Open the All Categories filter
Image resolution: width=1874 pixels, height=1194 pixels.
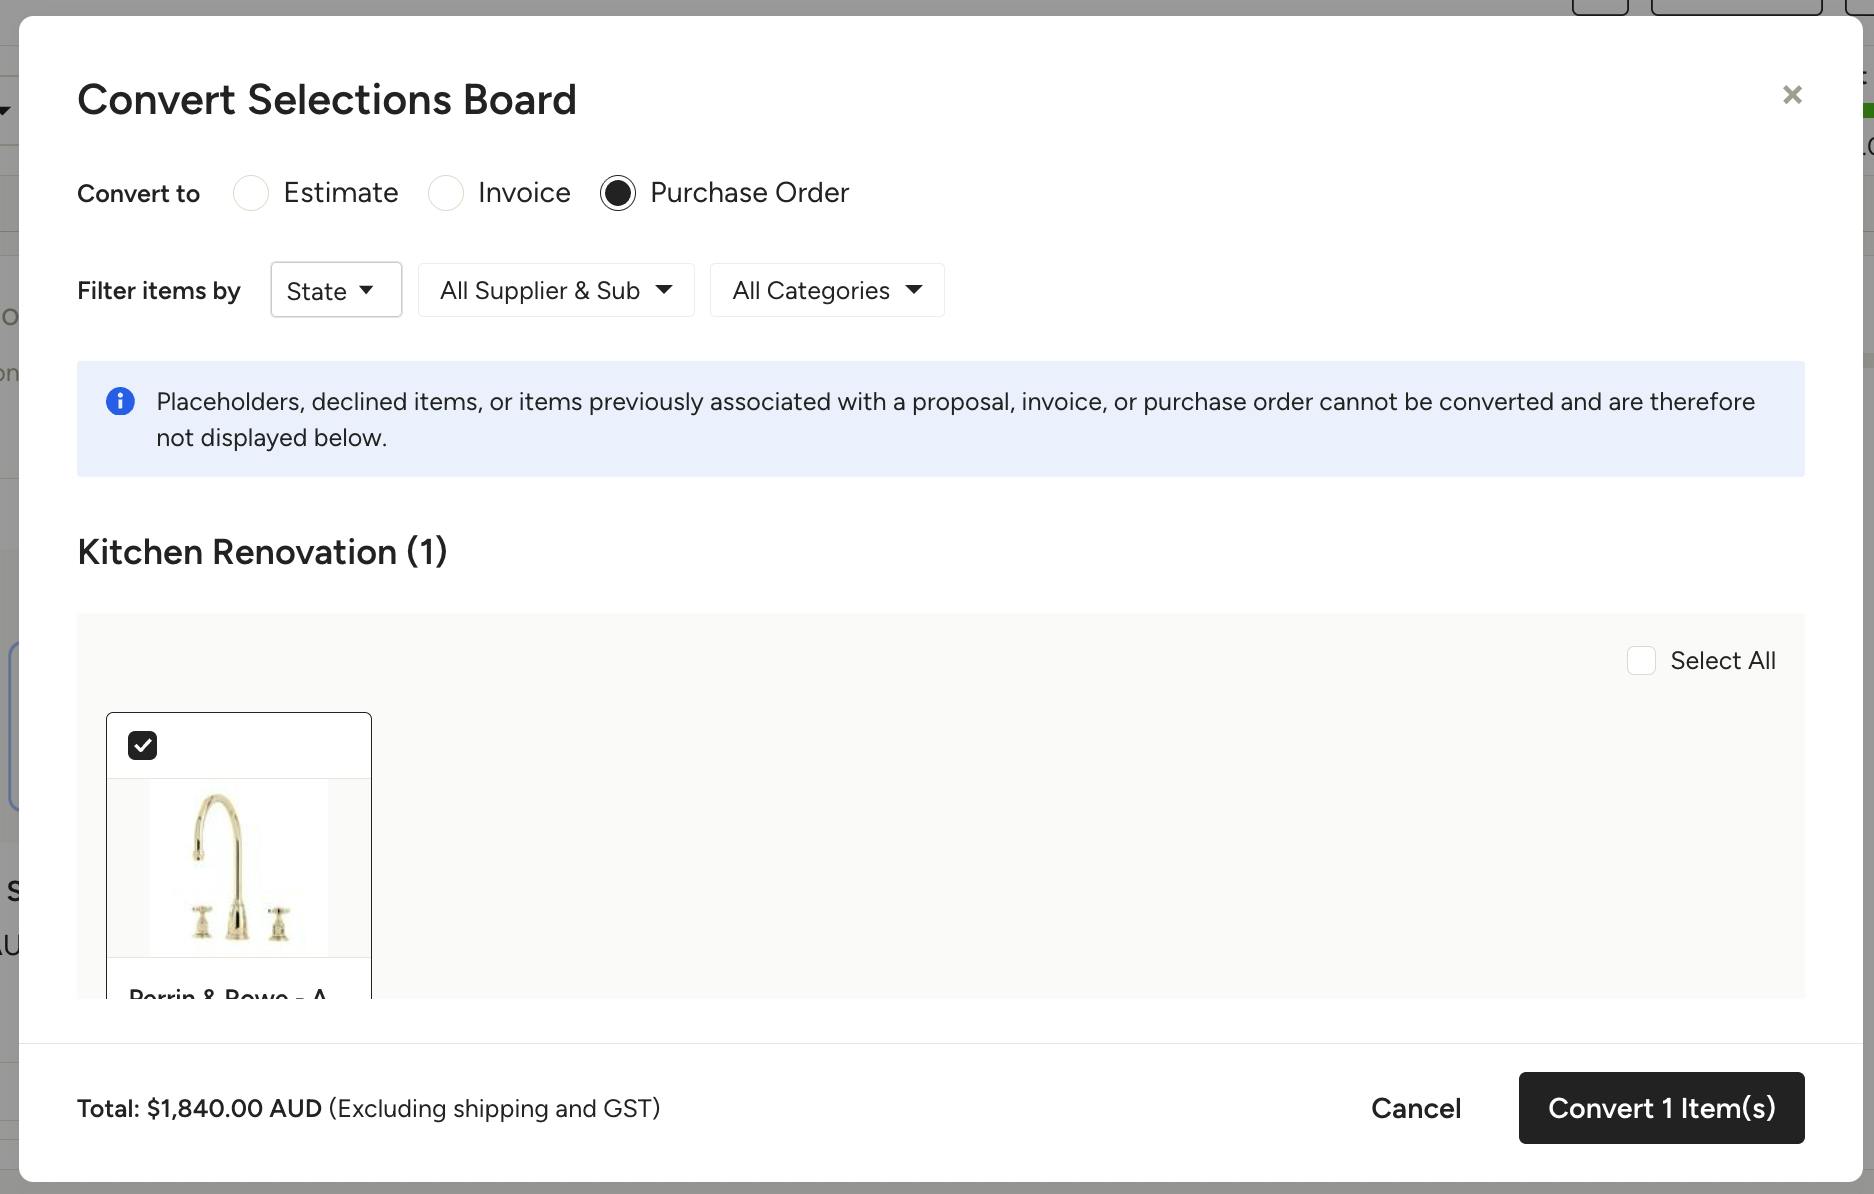click(x=827, y=290)
